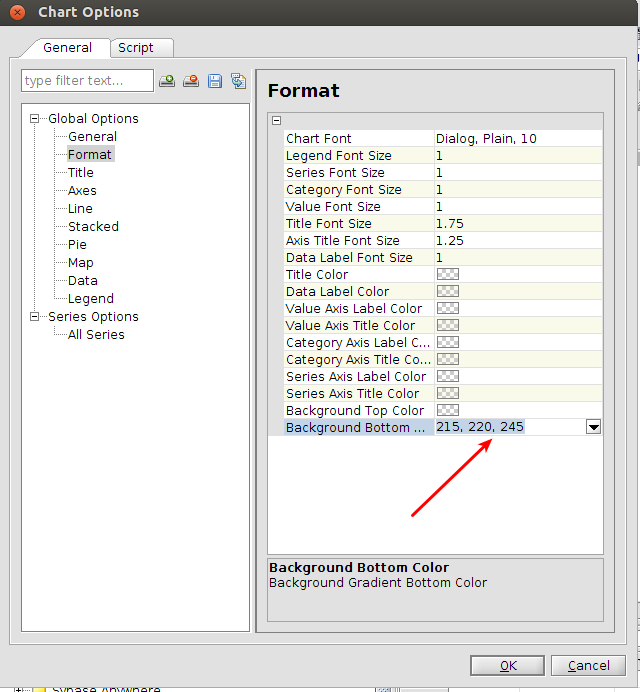Select the Title Font Size property label
640x692 pixels.
pos(328,223)
